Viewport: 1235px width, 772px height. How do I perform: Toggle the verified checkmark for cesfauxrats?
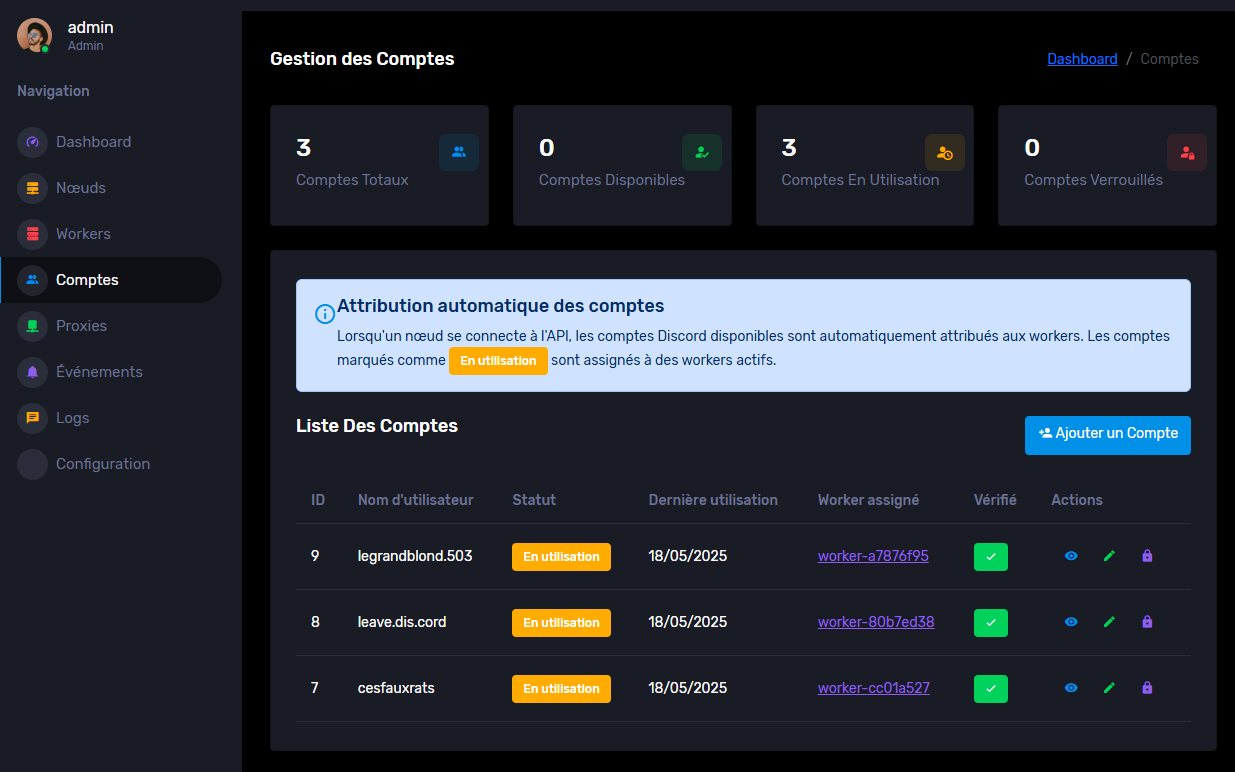(x=991, y=688)
